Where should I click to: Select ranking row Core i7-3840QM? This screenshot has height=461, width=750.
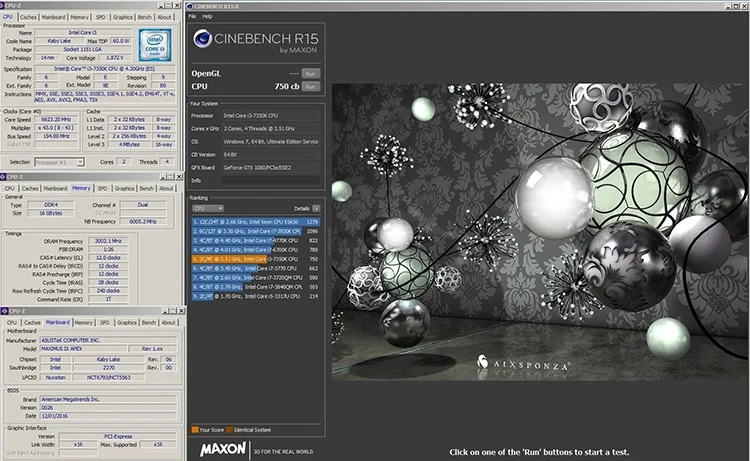pos(255,287)
